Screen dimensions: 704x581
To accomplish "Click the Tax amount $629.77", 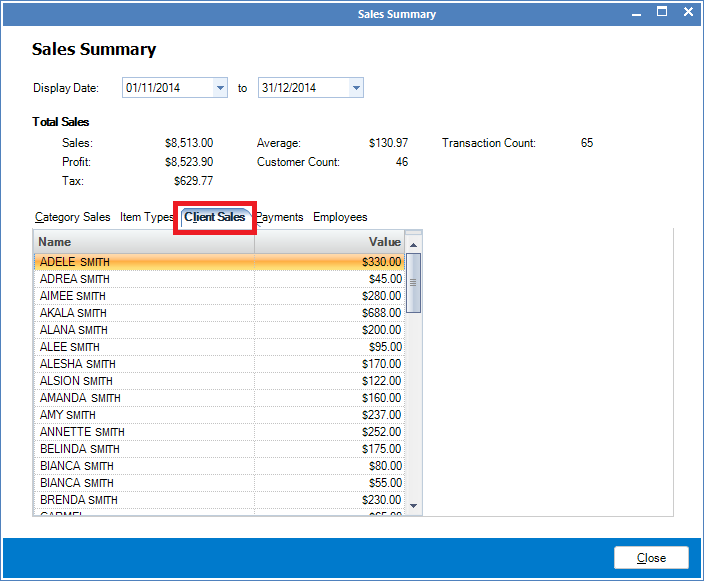I will pyautogui.click(x=193, y=181).
